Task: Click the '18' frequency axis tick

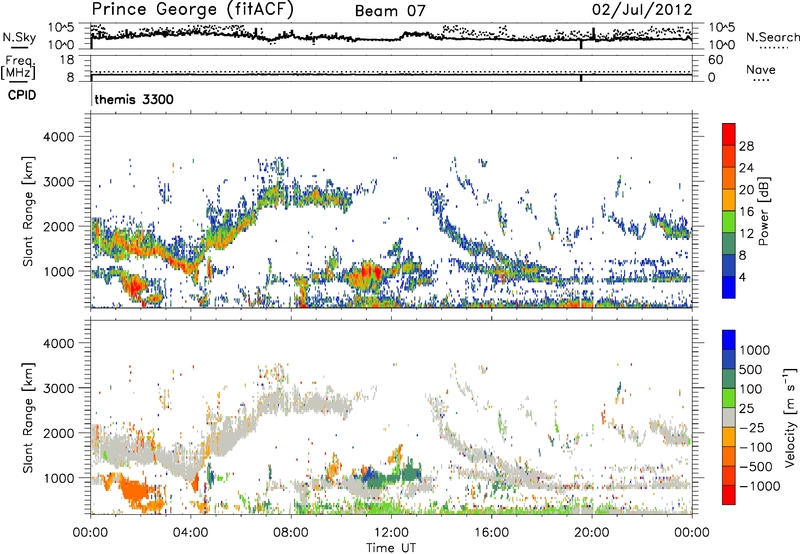Action: pos(67,60)
